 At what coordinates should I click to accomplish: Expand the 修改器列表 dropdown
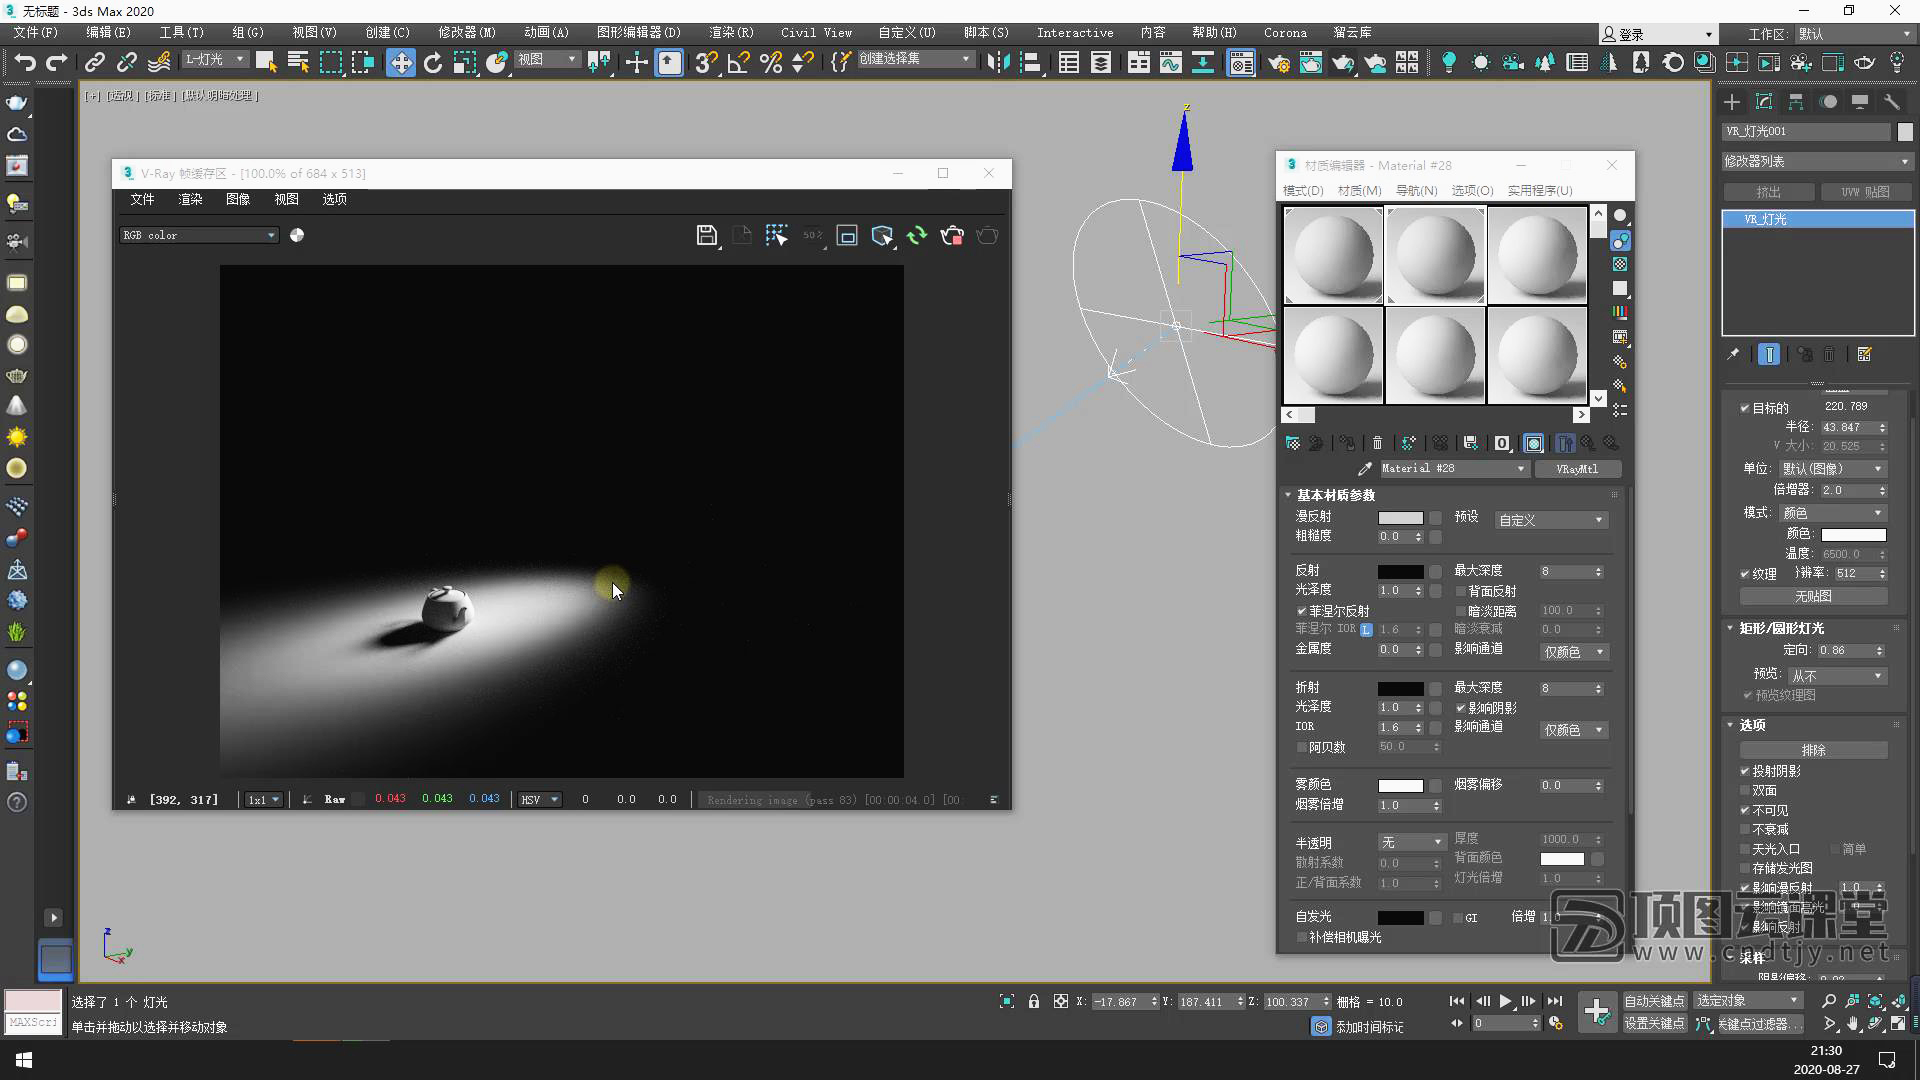(1816, 161)
